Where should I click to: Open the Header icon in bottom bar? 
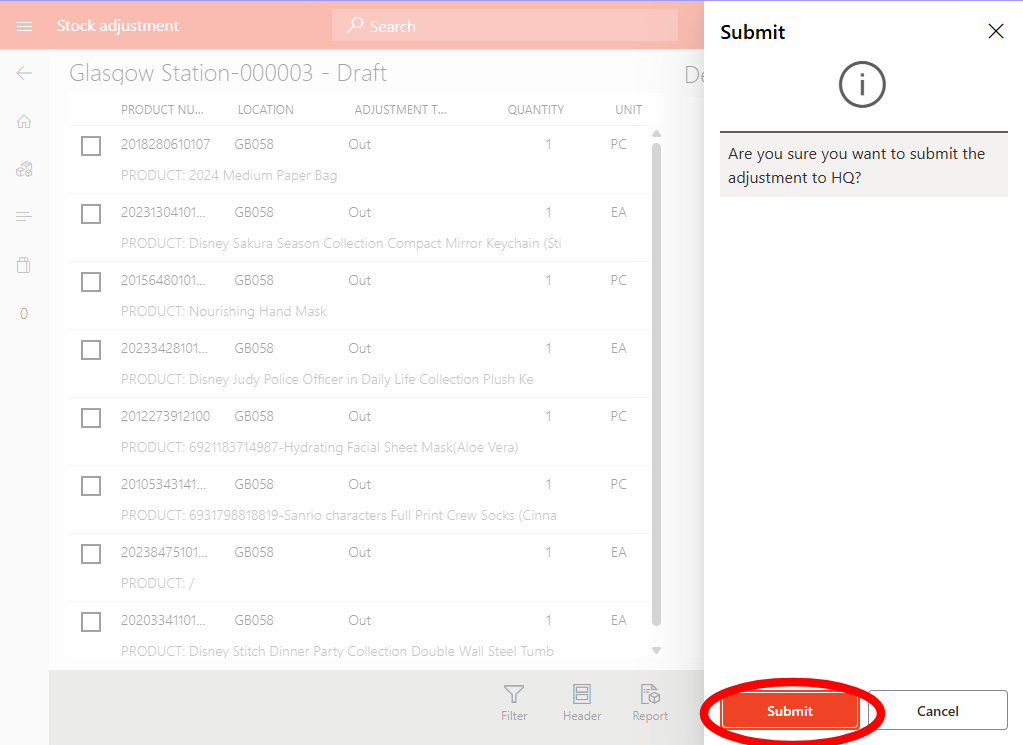pos(581,702)
